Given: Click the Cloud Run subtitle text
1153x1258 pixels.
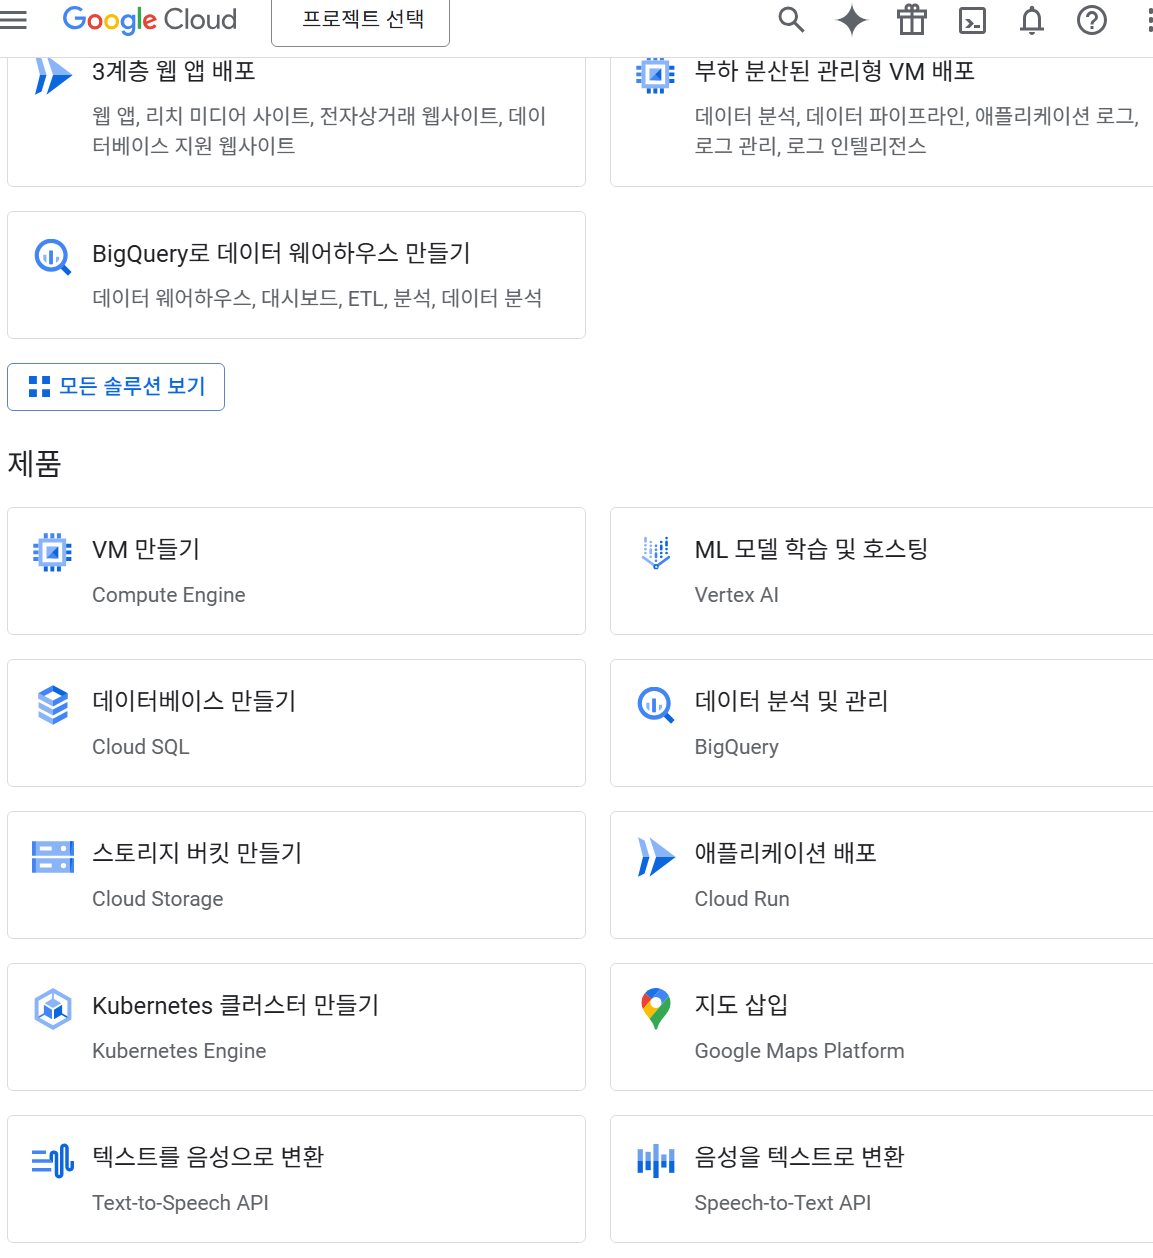Looking at the screenshot, I should tap(742, 899).
